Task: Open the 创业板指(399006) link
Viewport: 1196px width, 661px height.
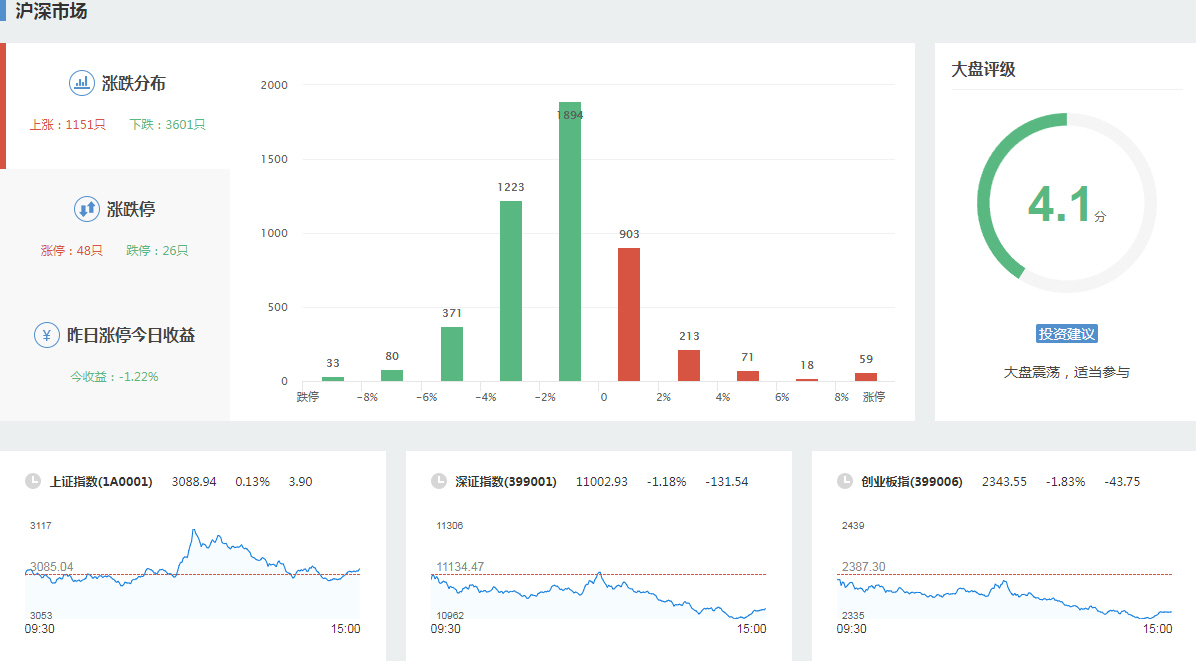Action: click(912, 482)
